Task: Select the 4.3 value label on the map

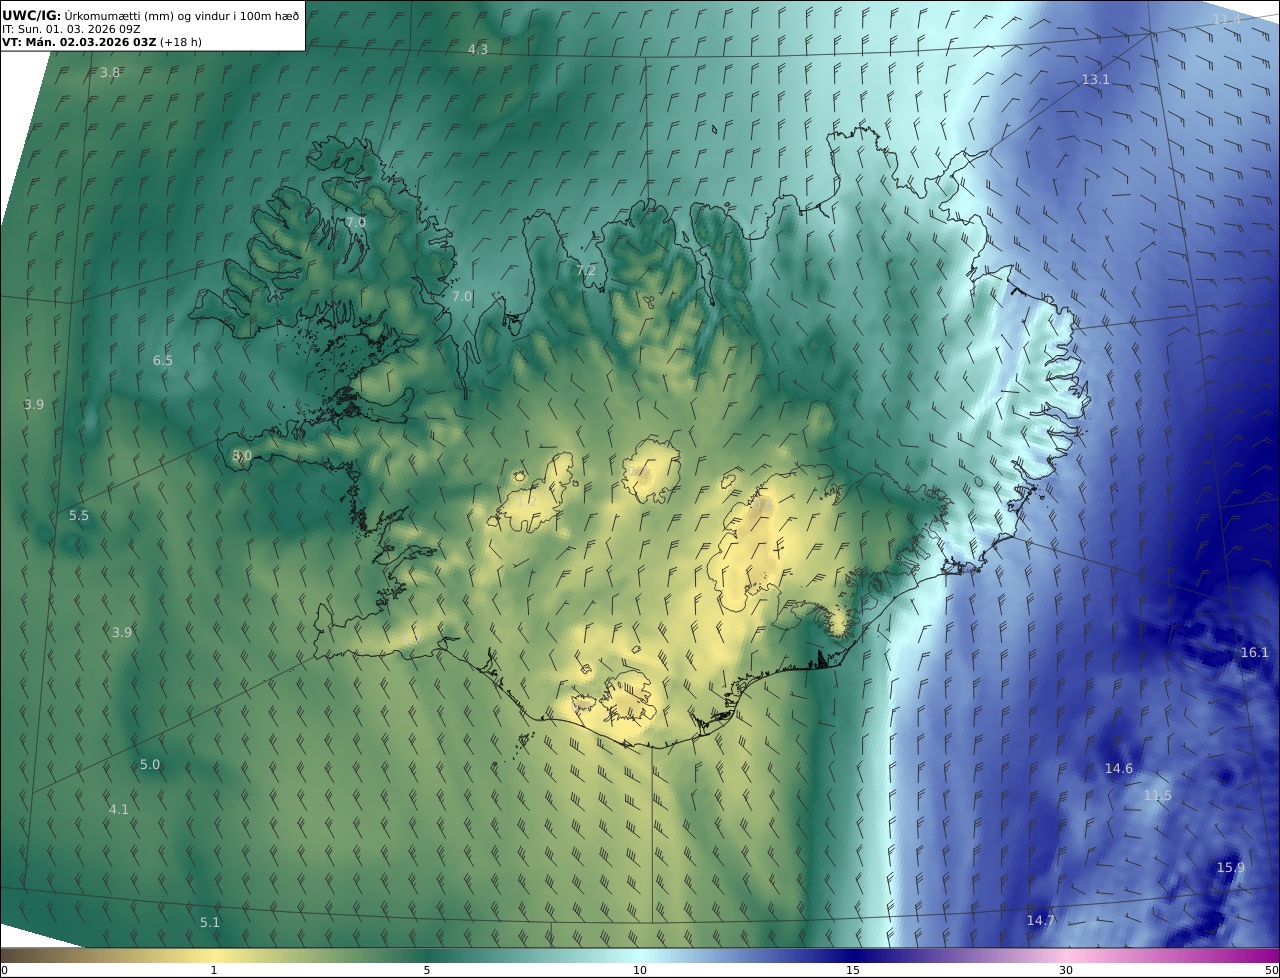Action: coord(478,49)
